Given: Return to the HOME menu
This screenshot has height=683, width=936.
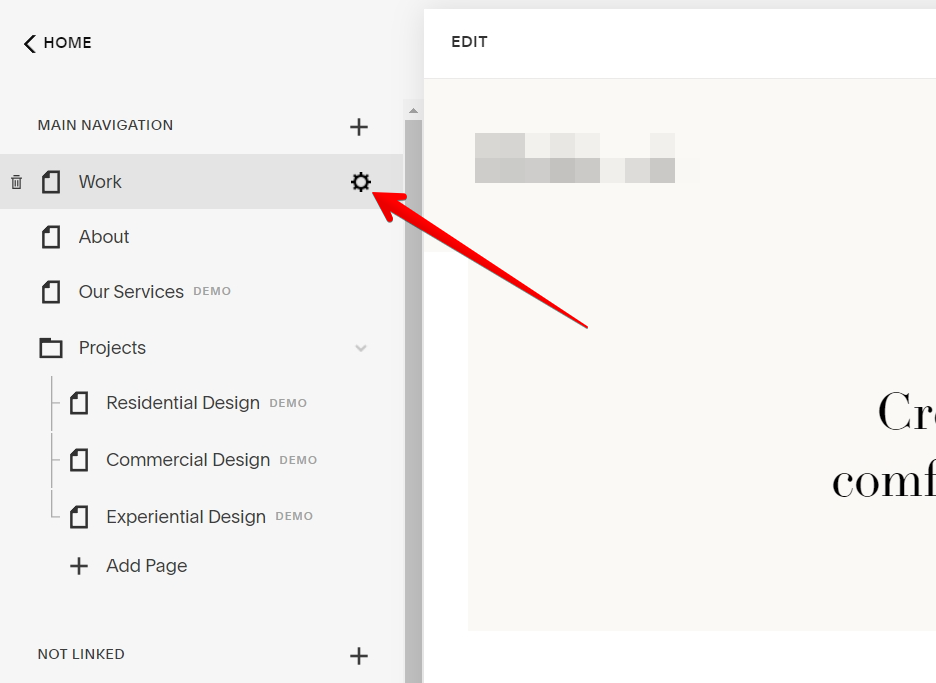Looking at the screenshot, I should [x=57, y=42].
